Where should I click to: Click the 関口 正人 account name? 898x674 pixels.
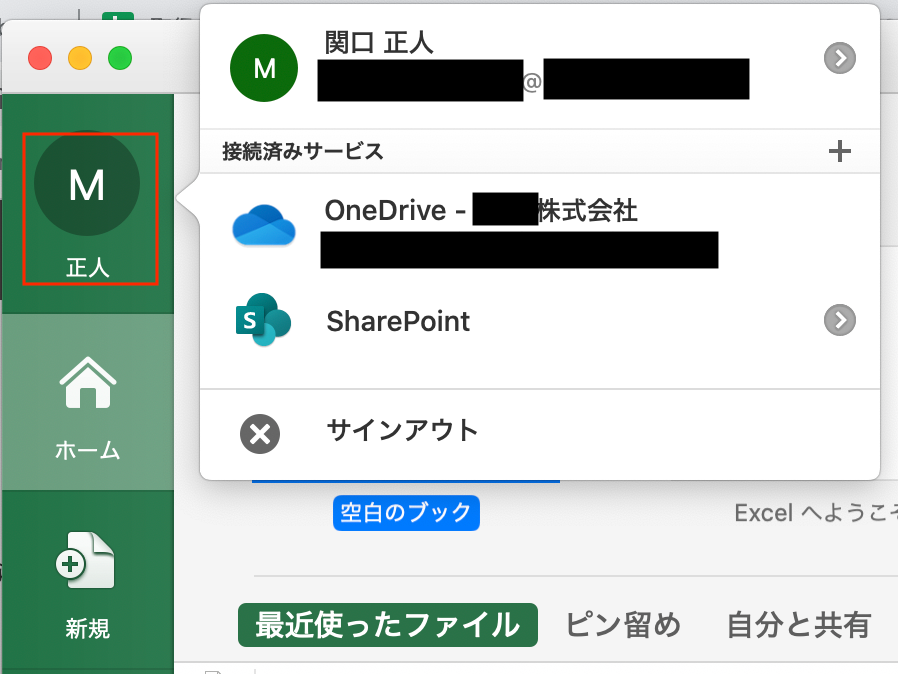click(x=379, y=43)
